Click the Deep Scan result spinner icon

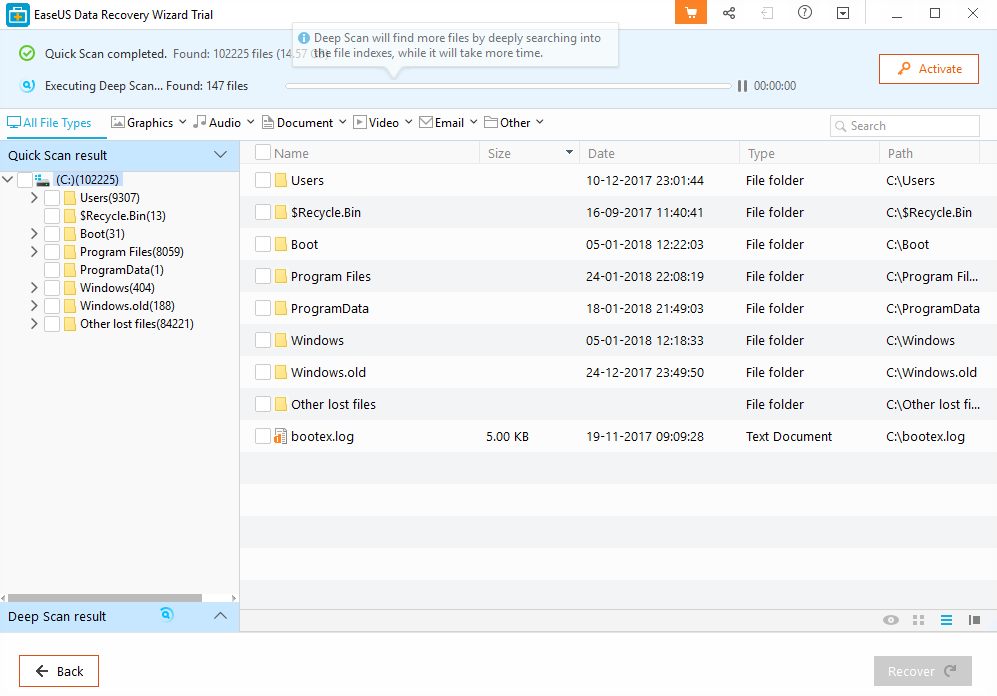[x=167, y=614]
